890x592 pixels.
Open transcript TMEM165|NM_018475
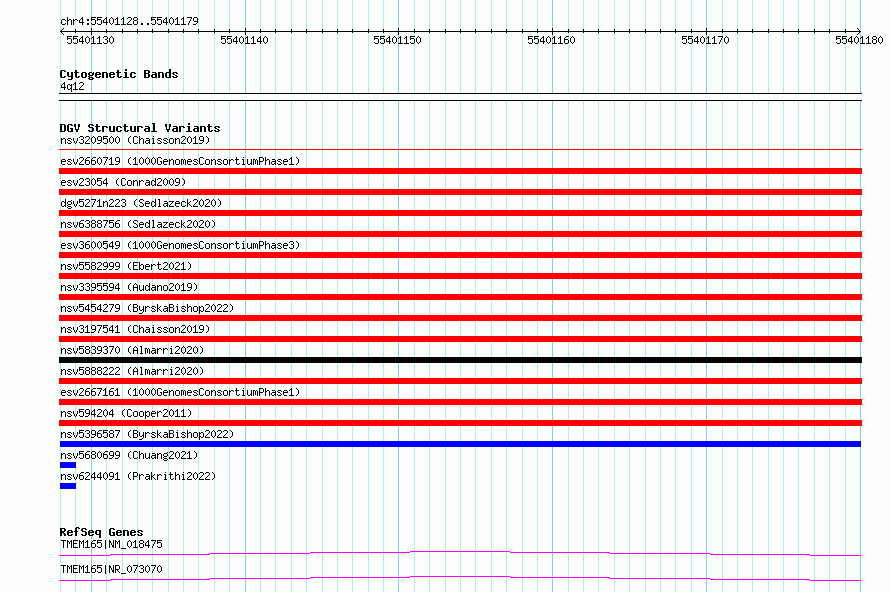111,544
